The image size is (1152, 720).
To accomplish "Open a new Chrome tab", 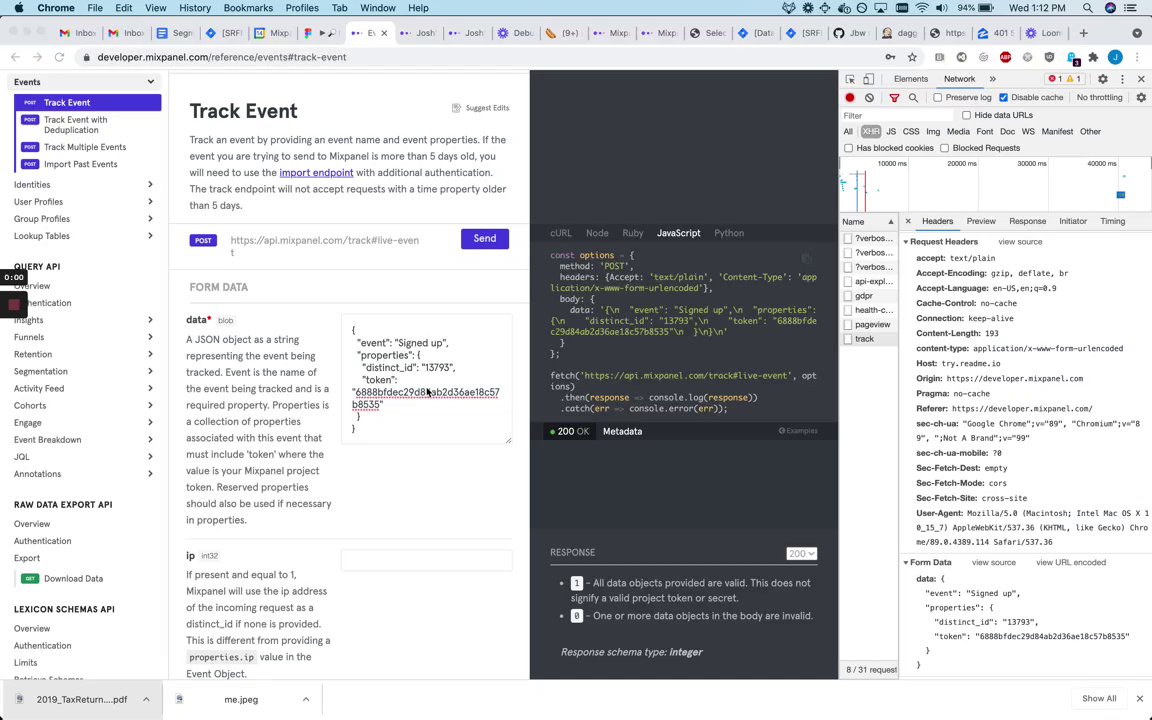I will (1083, 33).
